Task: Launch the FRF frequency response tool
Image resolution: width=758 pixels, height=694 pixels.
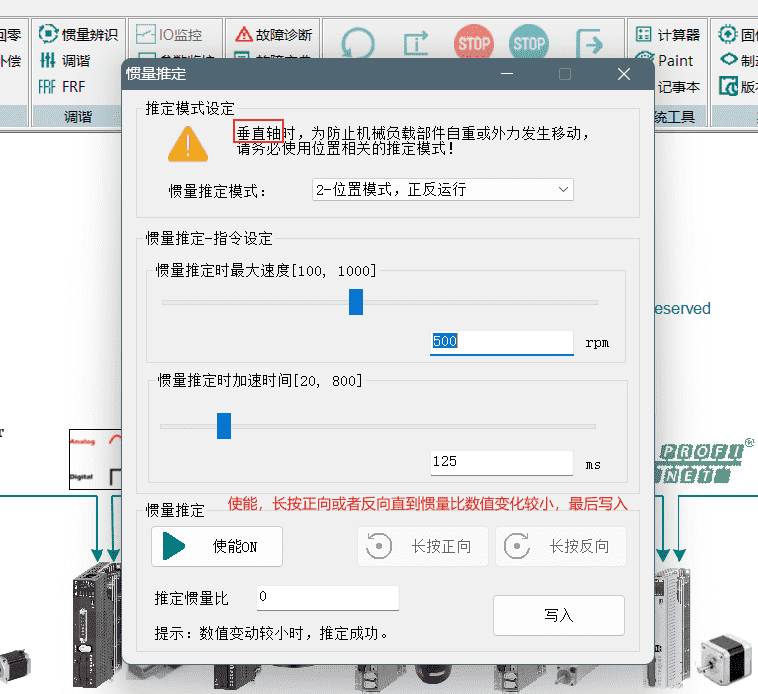Action: pos(62,87)
